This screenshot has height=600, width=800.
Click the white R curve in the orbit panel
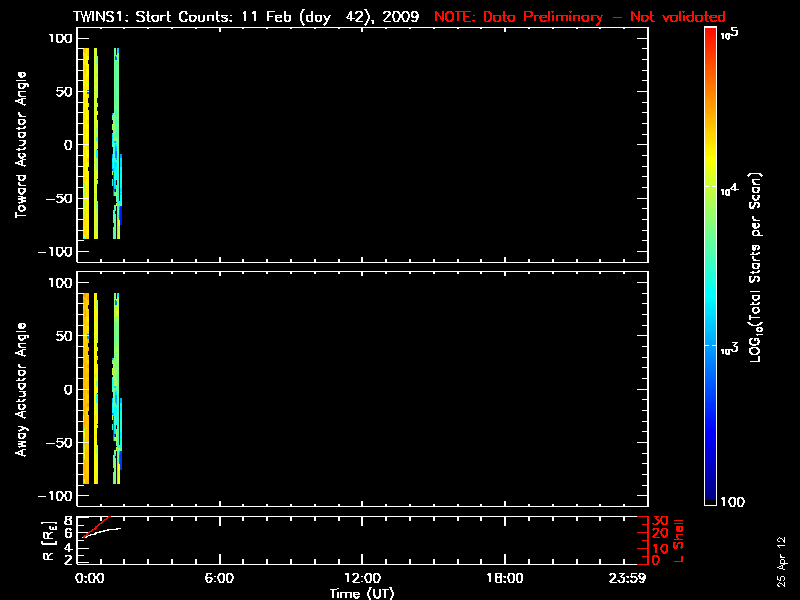pyautogui.click(x=105, y=530)
